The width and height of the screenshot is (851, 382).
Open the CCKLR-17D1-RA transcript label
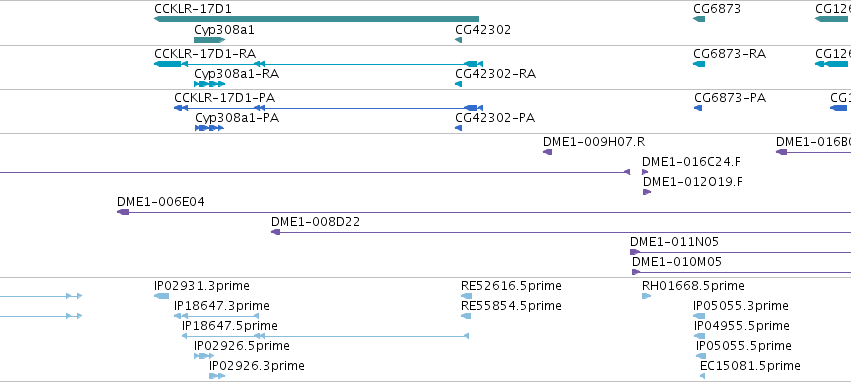[205, 54]
